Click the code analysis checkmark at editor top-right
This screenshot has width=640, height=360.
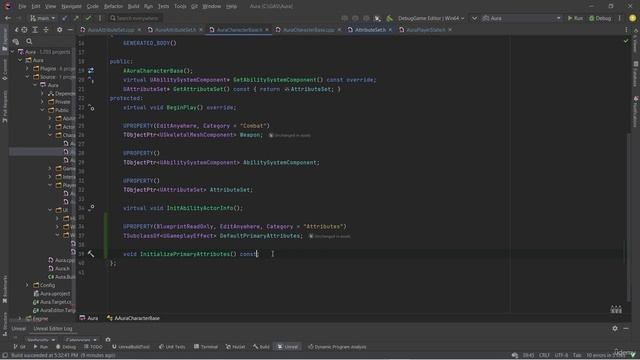(626, 41)
